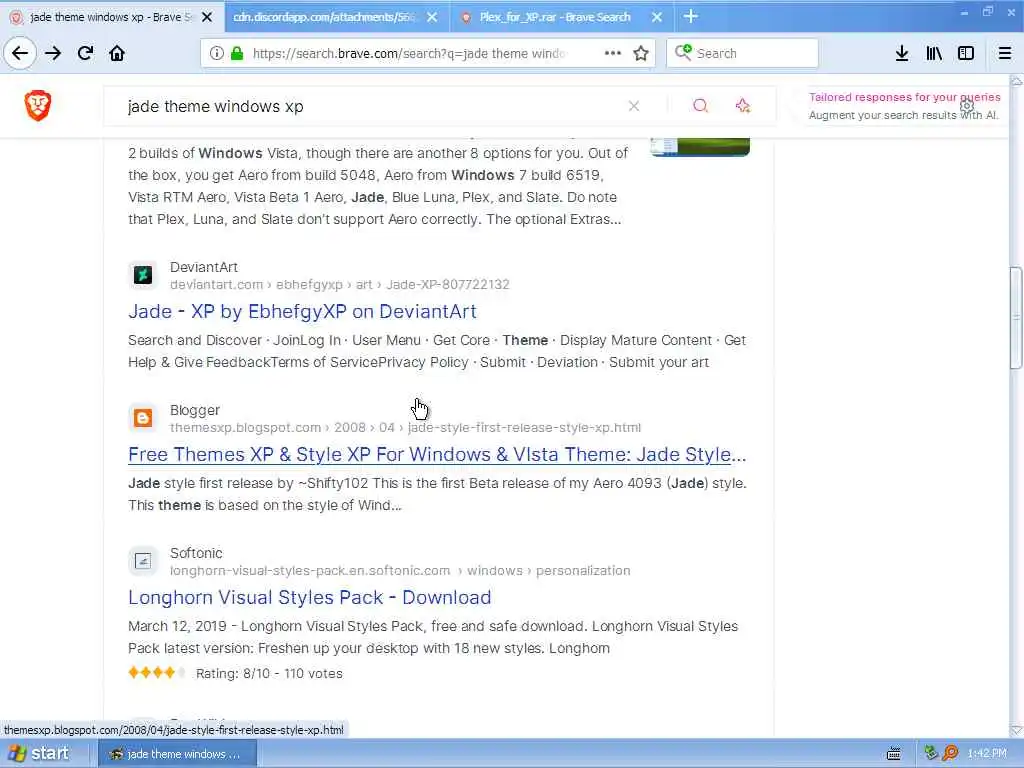Viewport: 1024px width, 768px height.
Task: Click the browser address bar URL
Action: click(x=408, y=54)
